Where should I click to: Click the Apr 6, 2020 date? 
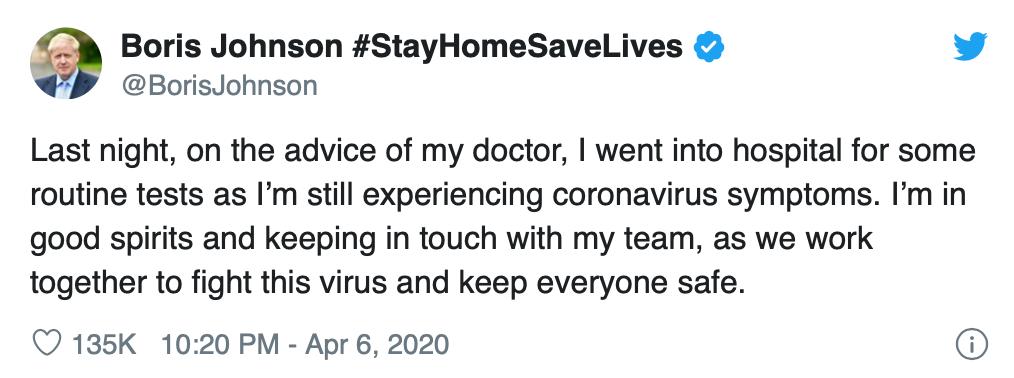point(377,344)
